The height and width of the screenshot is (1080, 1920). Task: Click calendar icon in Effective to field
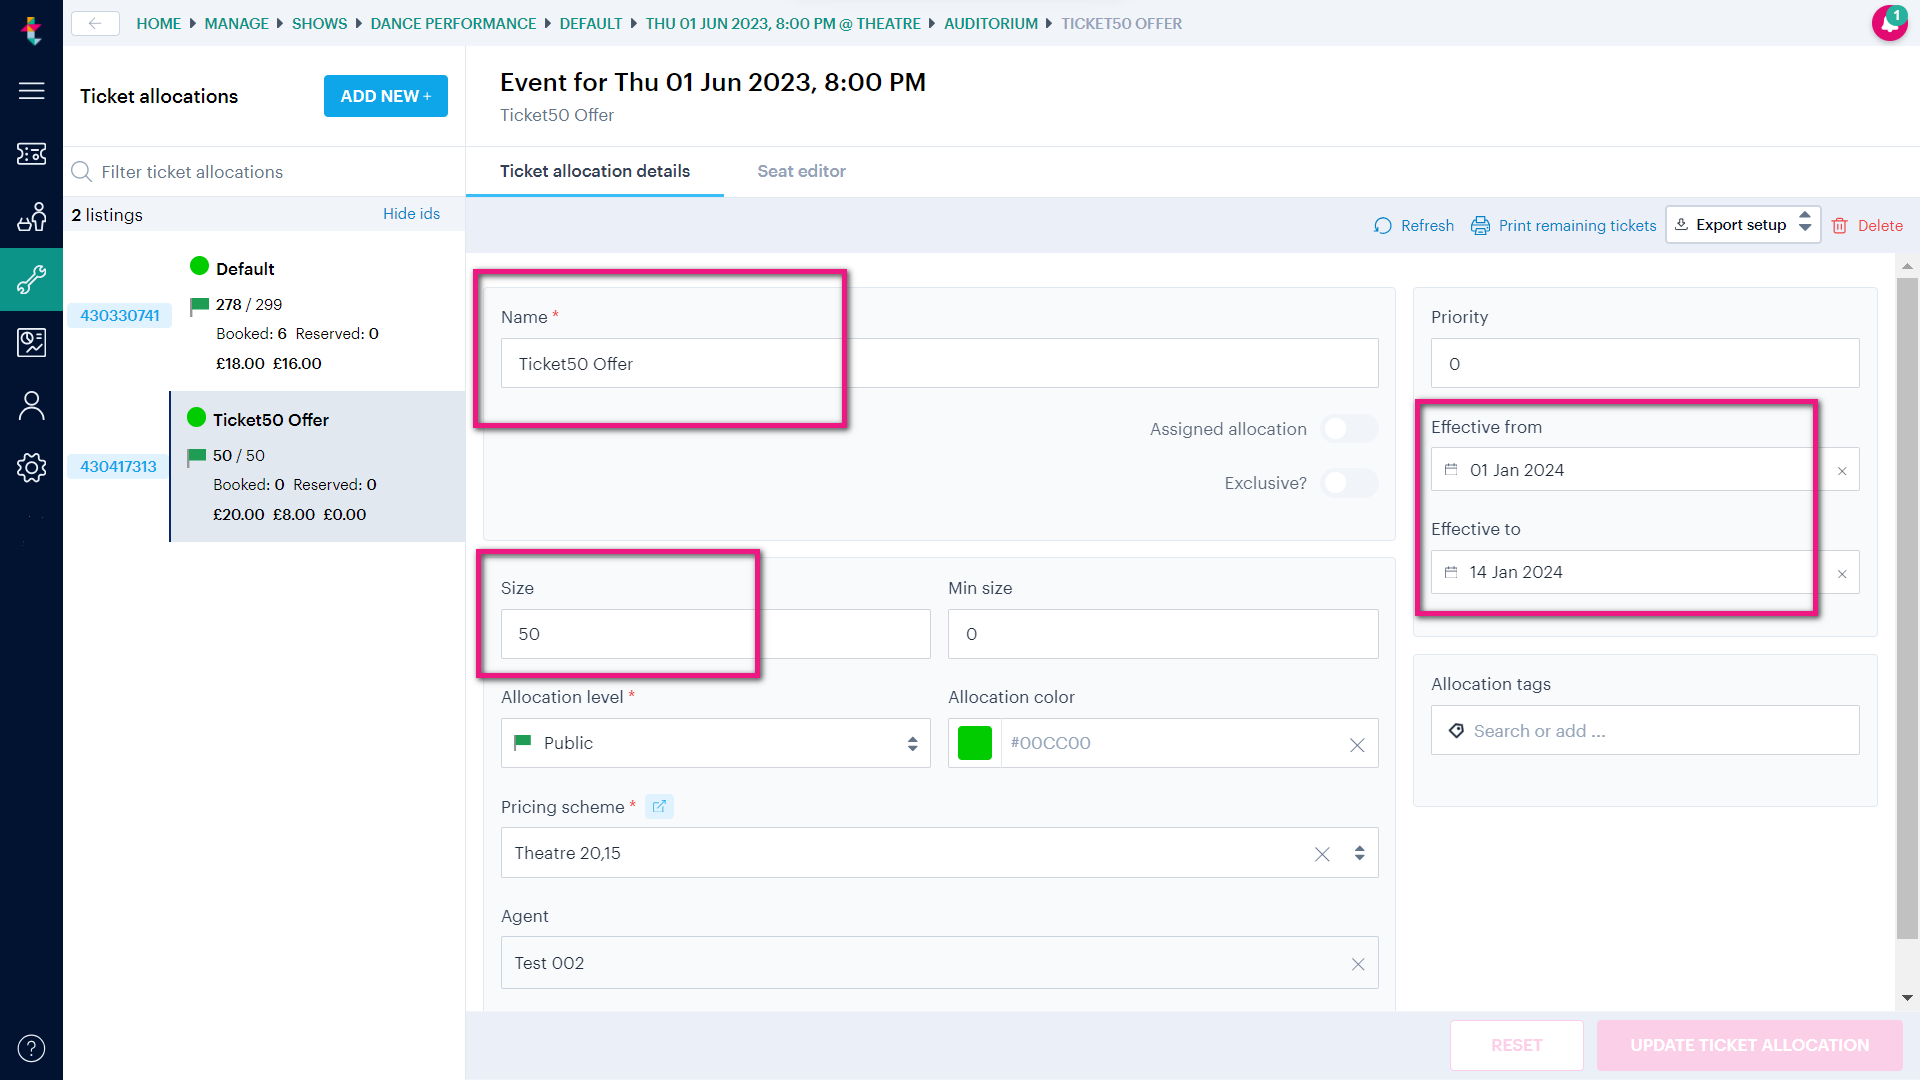tap(1451, 572)
